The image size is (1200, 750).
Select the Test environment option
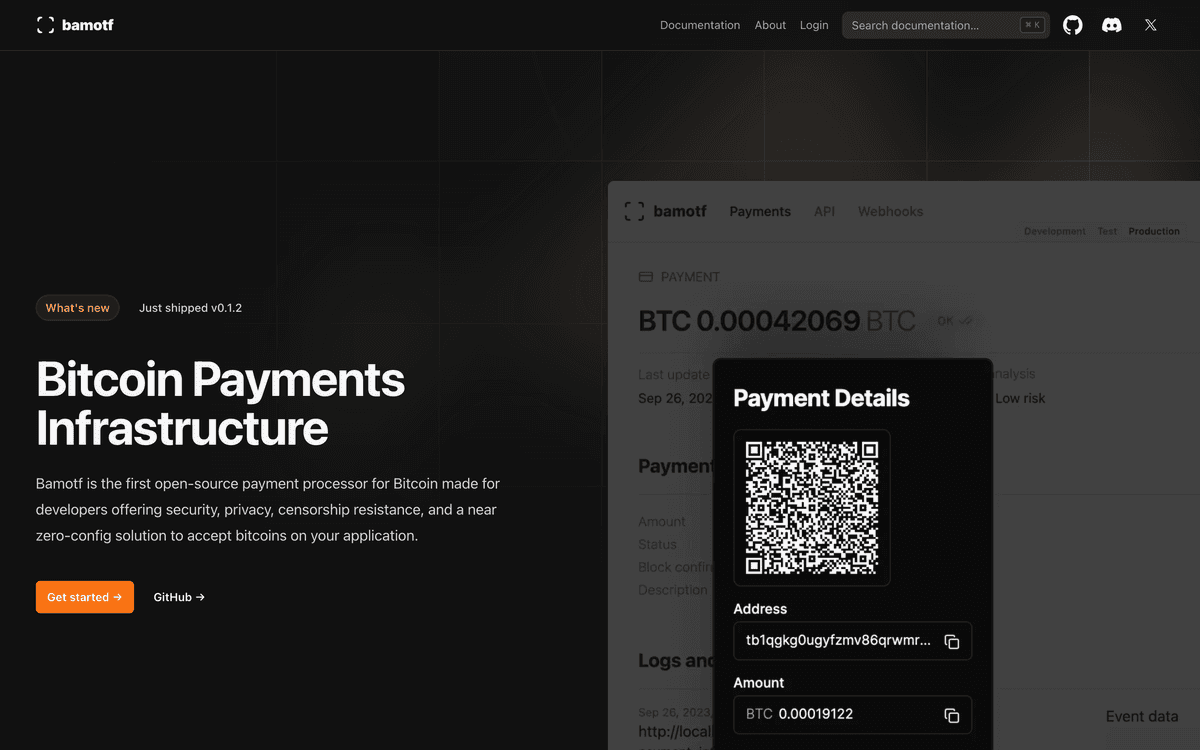[x=1107, y=231]
